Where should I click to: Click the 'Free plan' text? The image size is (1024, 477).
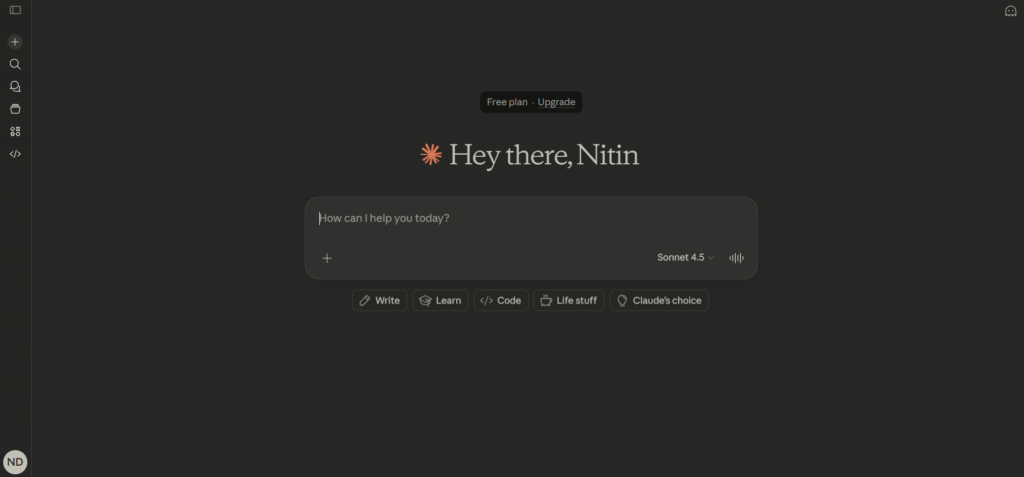[507, 102]
